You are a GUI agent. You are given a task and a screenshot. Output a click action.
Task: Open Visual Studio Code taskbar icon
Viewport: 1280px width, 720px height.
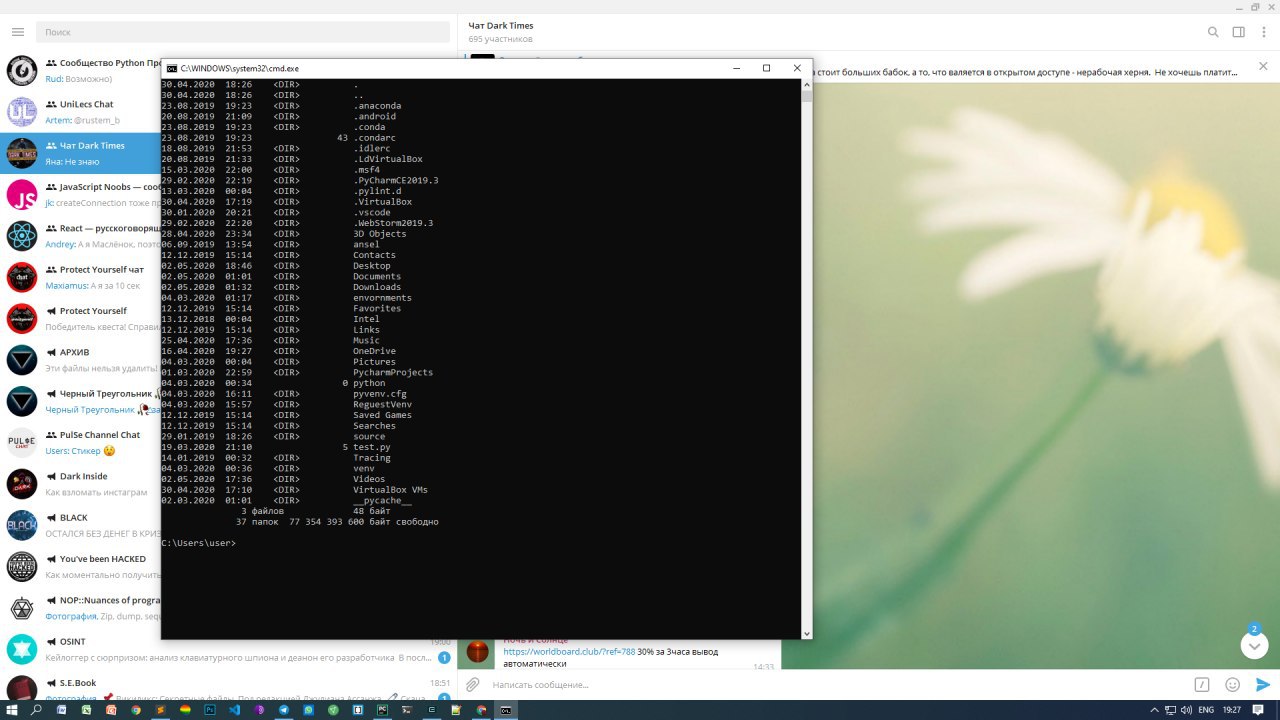coord(234,710)
